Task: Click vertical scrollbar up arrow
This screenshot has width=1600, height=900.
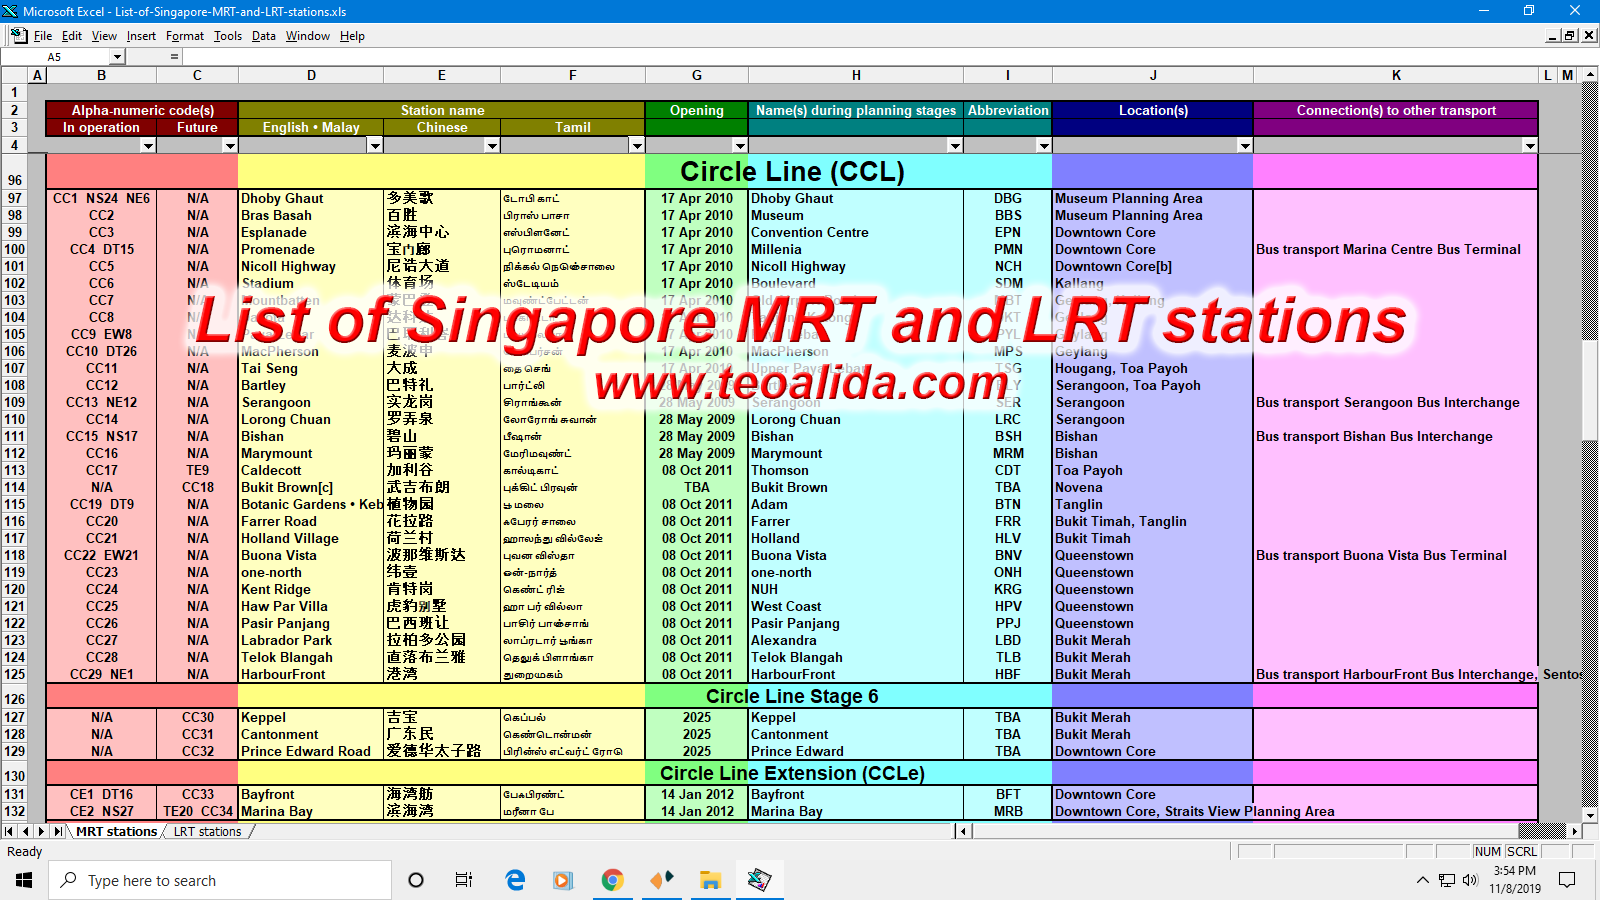Action: pos(1591,75)
